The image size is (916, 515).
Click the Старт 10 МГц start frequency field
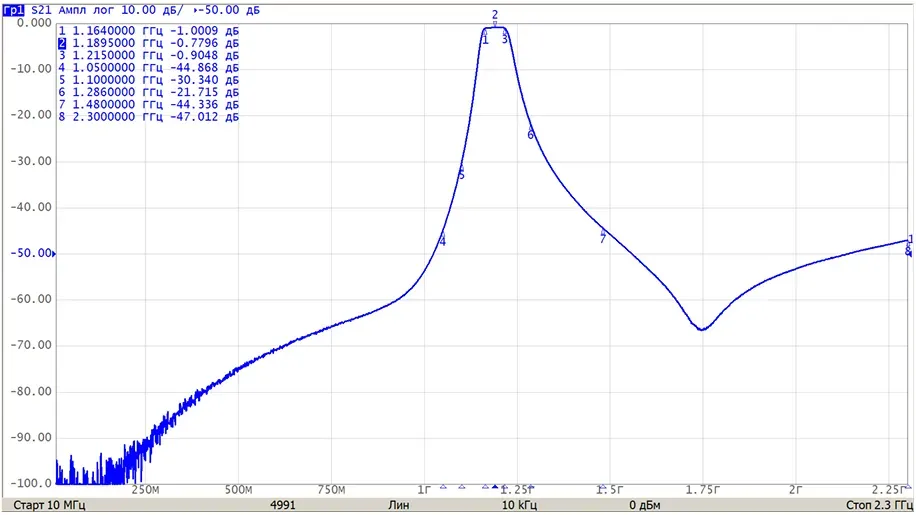click(49, 505)
